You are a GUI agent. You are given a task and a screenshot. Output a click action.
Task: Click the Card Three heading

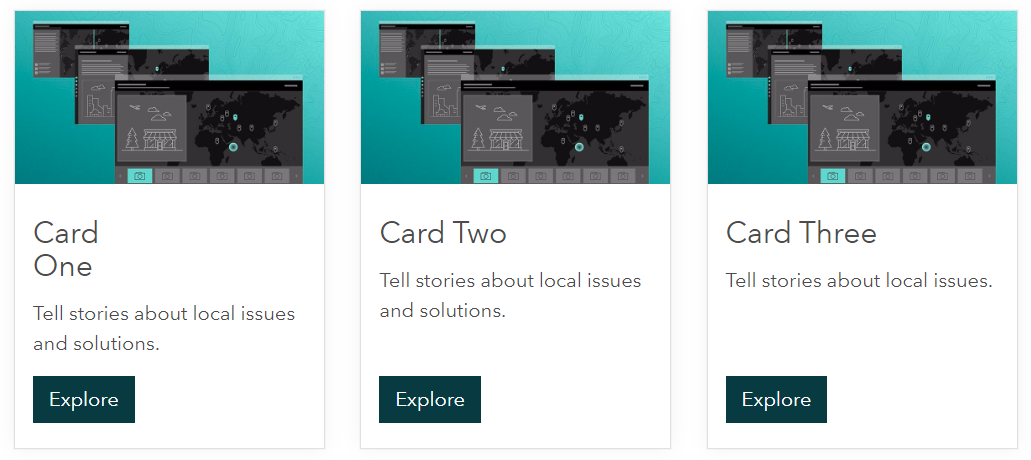tap(802, 233)
